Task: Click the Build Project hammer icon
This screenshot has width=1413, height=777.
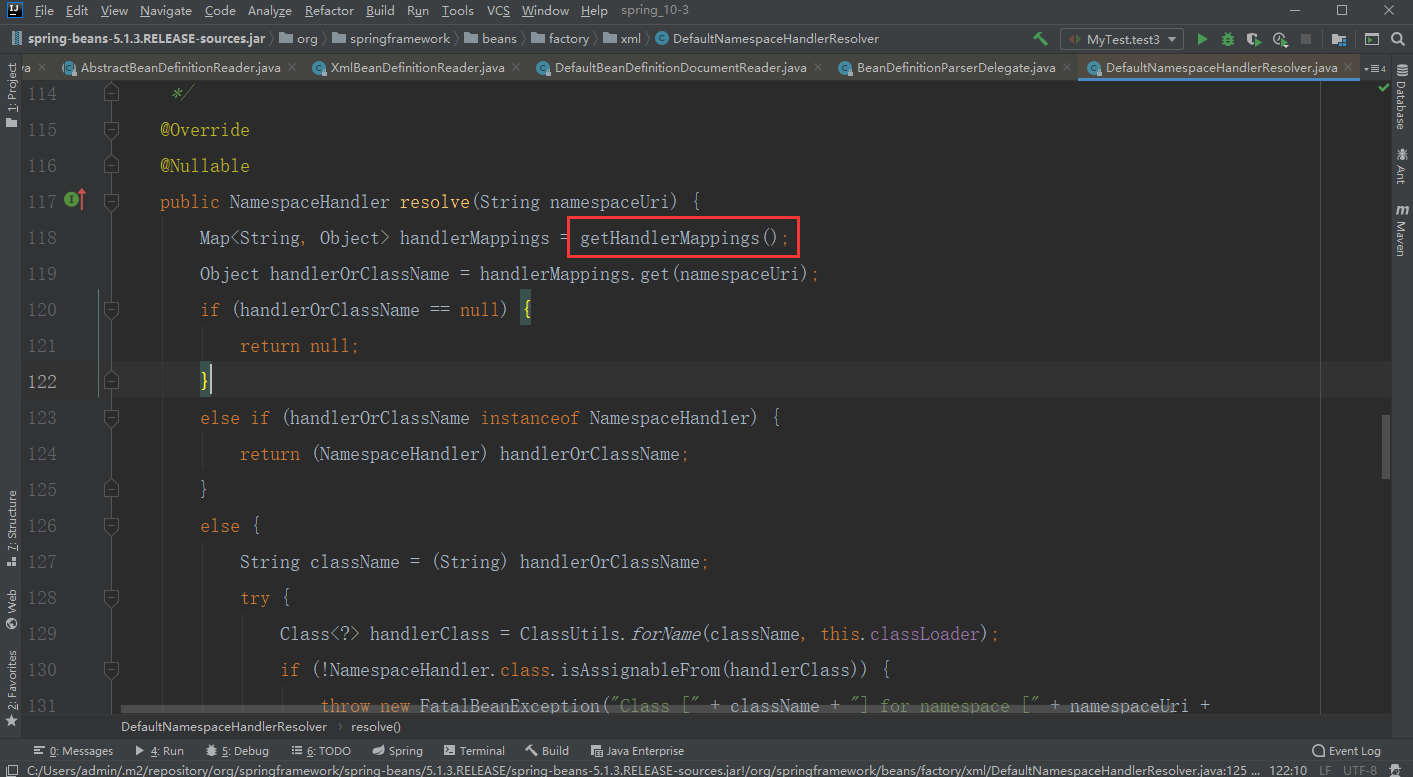Action: (1040, 39)
